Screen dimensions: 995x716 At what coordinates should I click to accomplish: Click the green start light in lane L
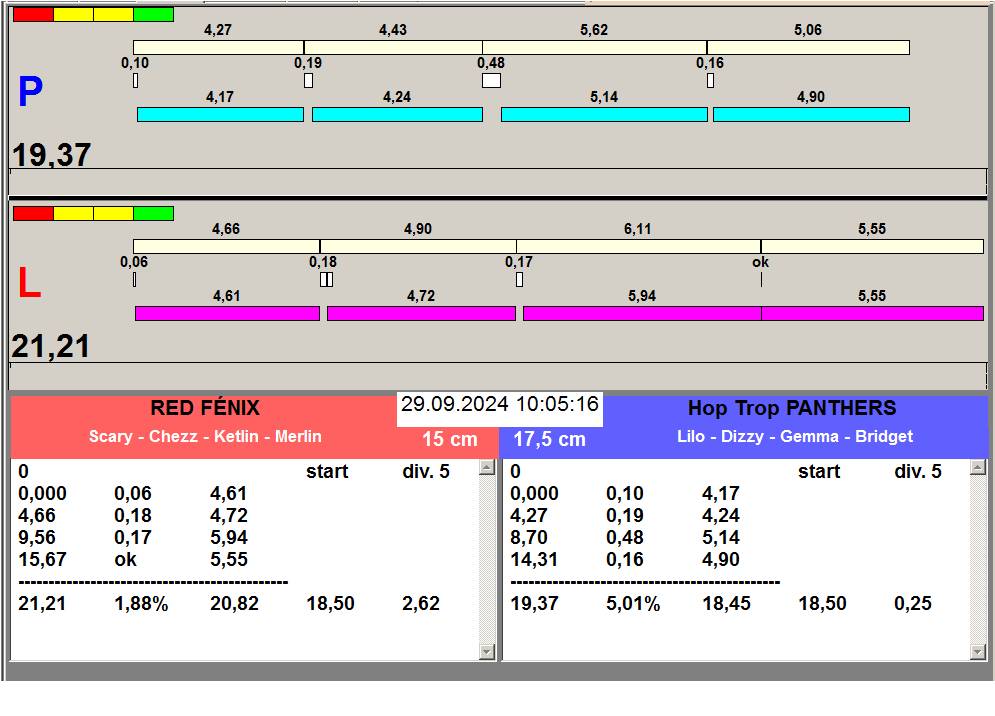click(x=153, y=213)
